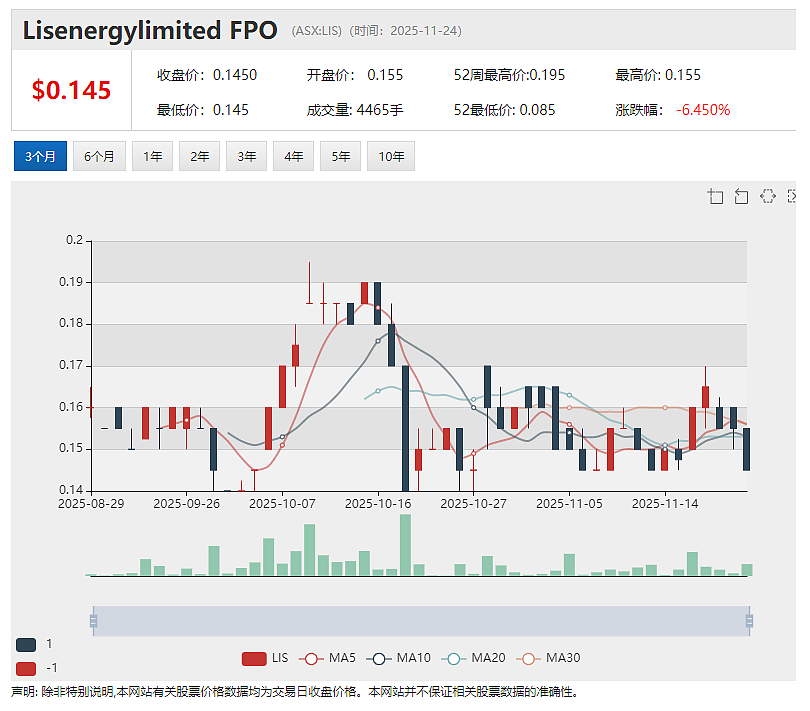Select the 3个月 time range tab
The height and width of the screenshot is (711, 810).
coord(40,156)
